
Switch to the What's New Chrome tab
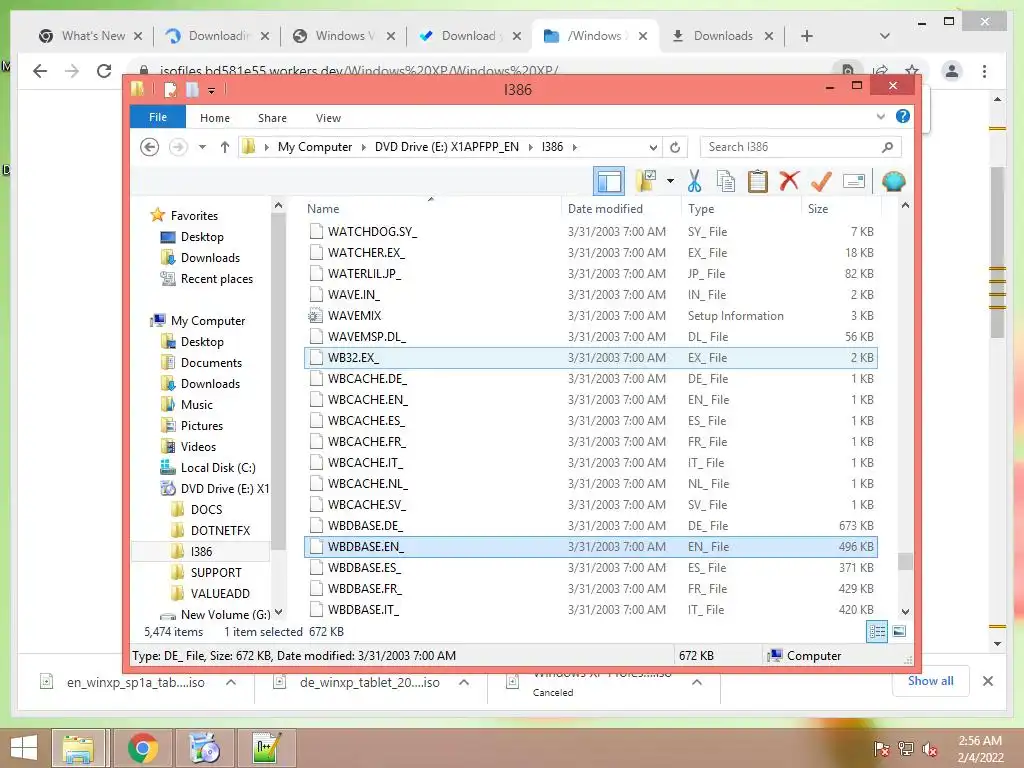[x=90, y=36]
